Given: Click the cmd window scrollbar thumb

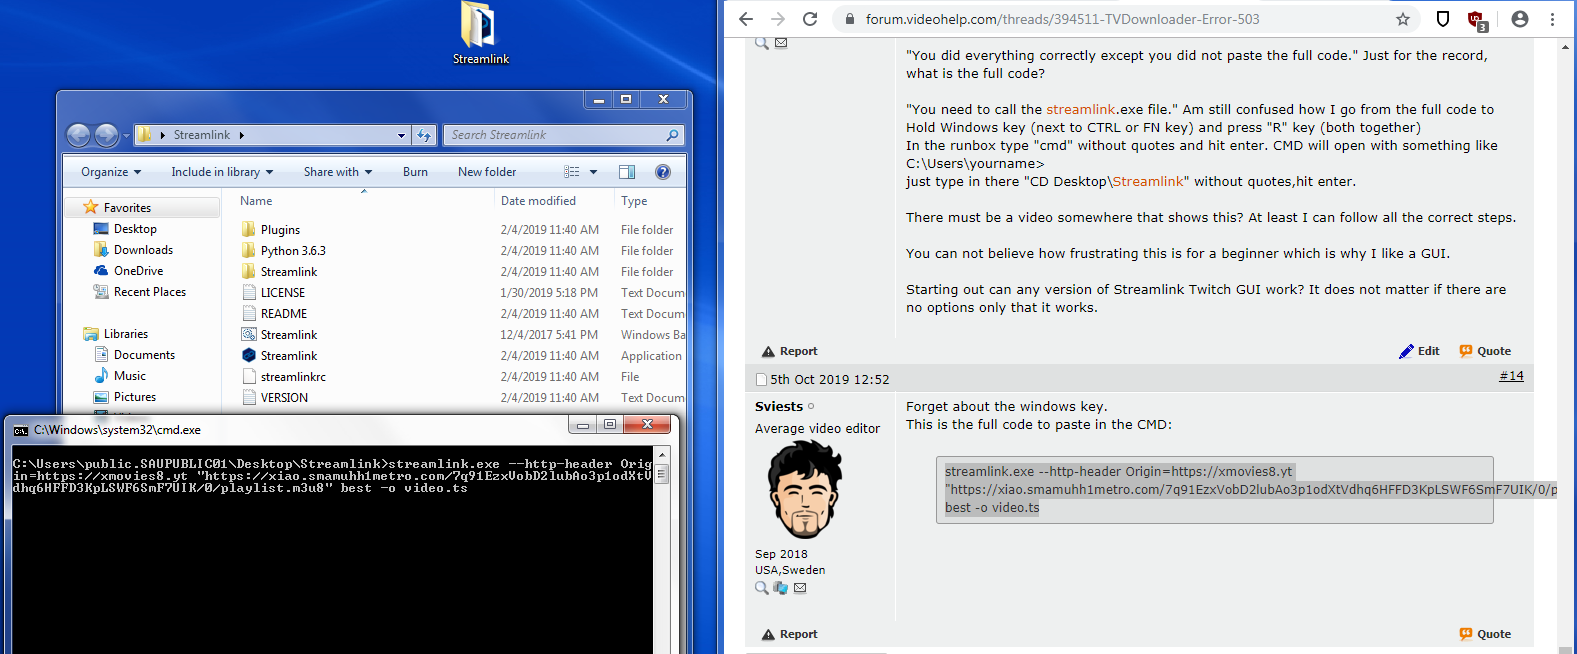Looking at the screenshot, I should (x=662, y=474).
